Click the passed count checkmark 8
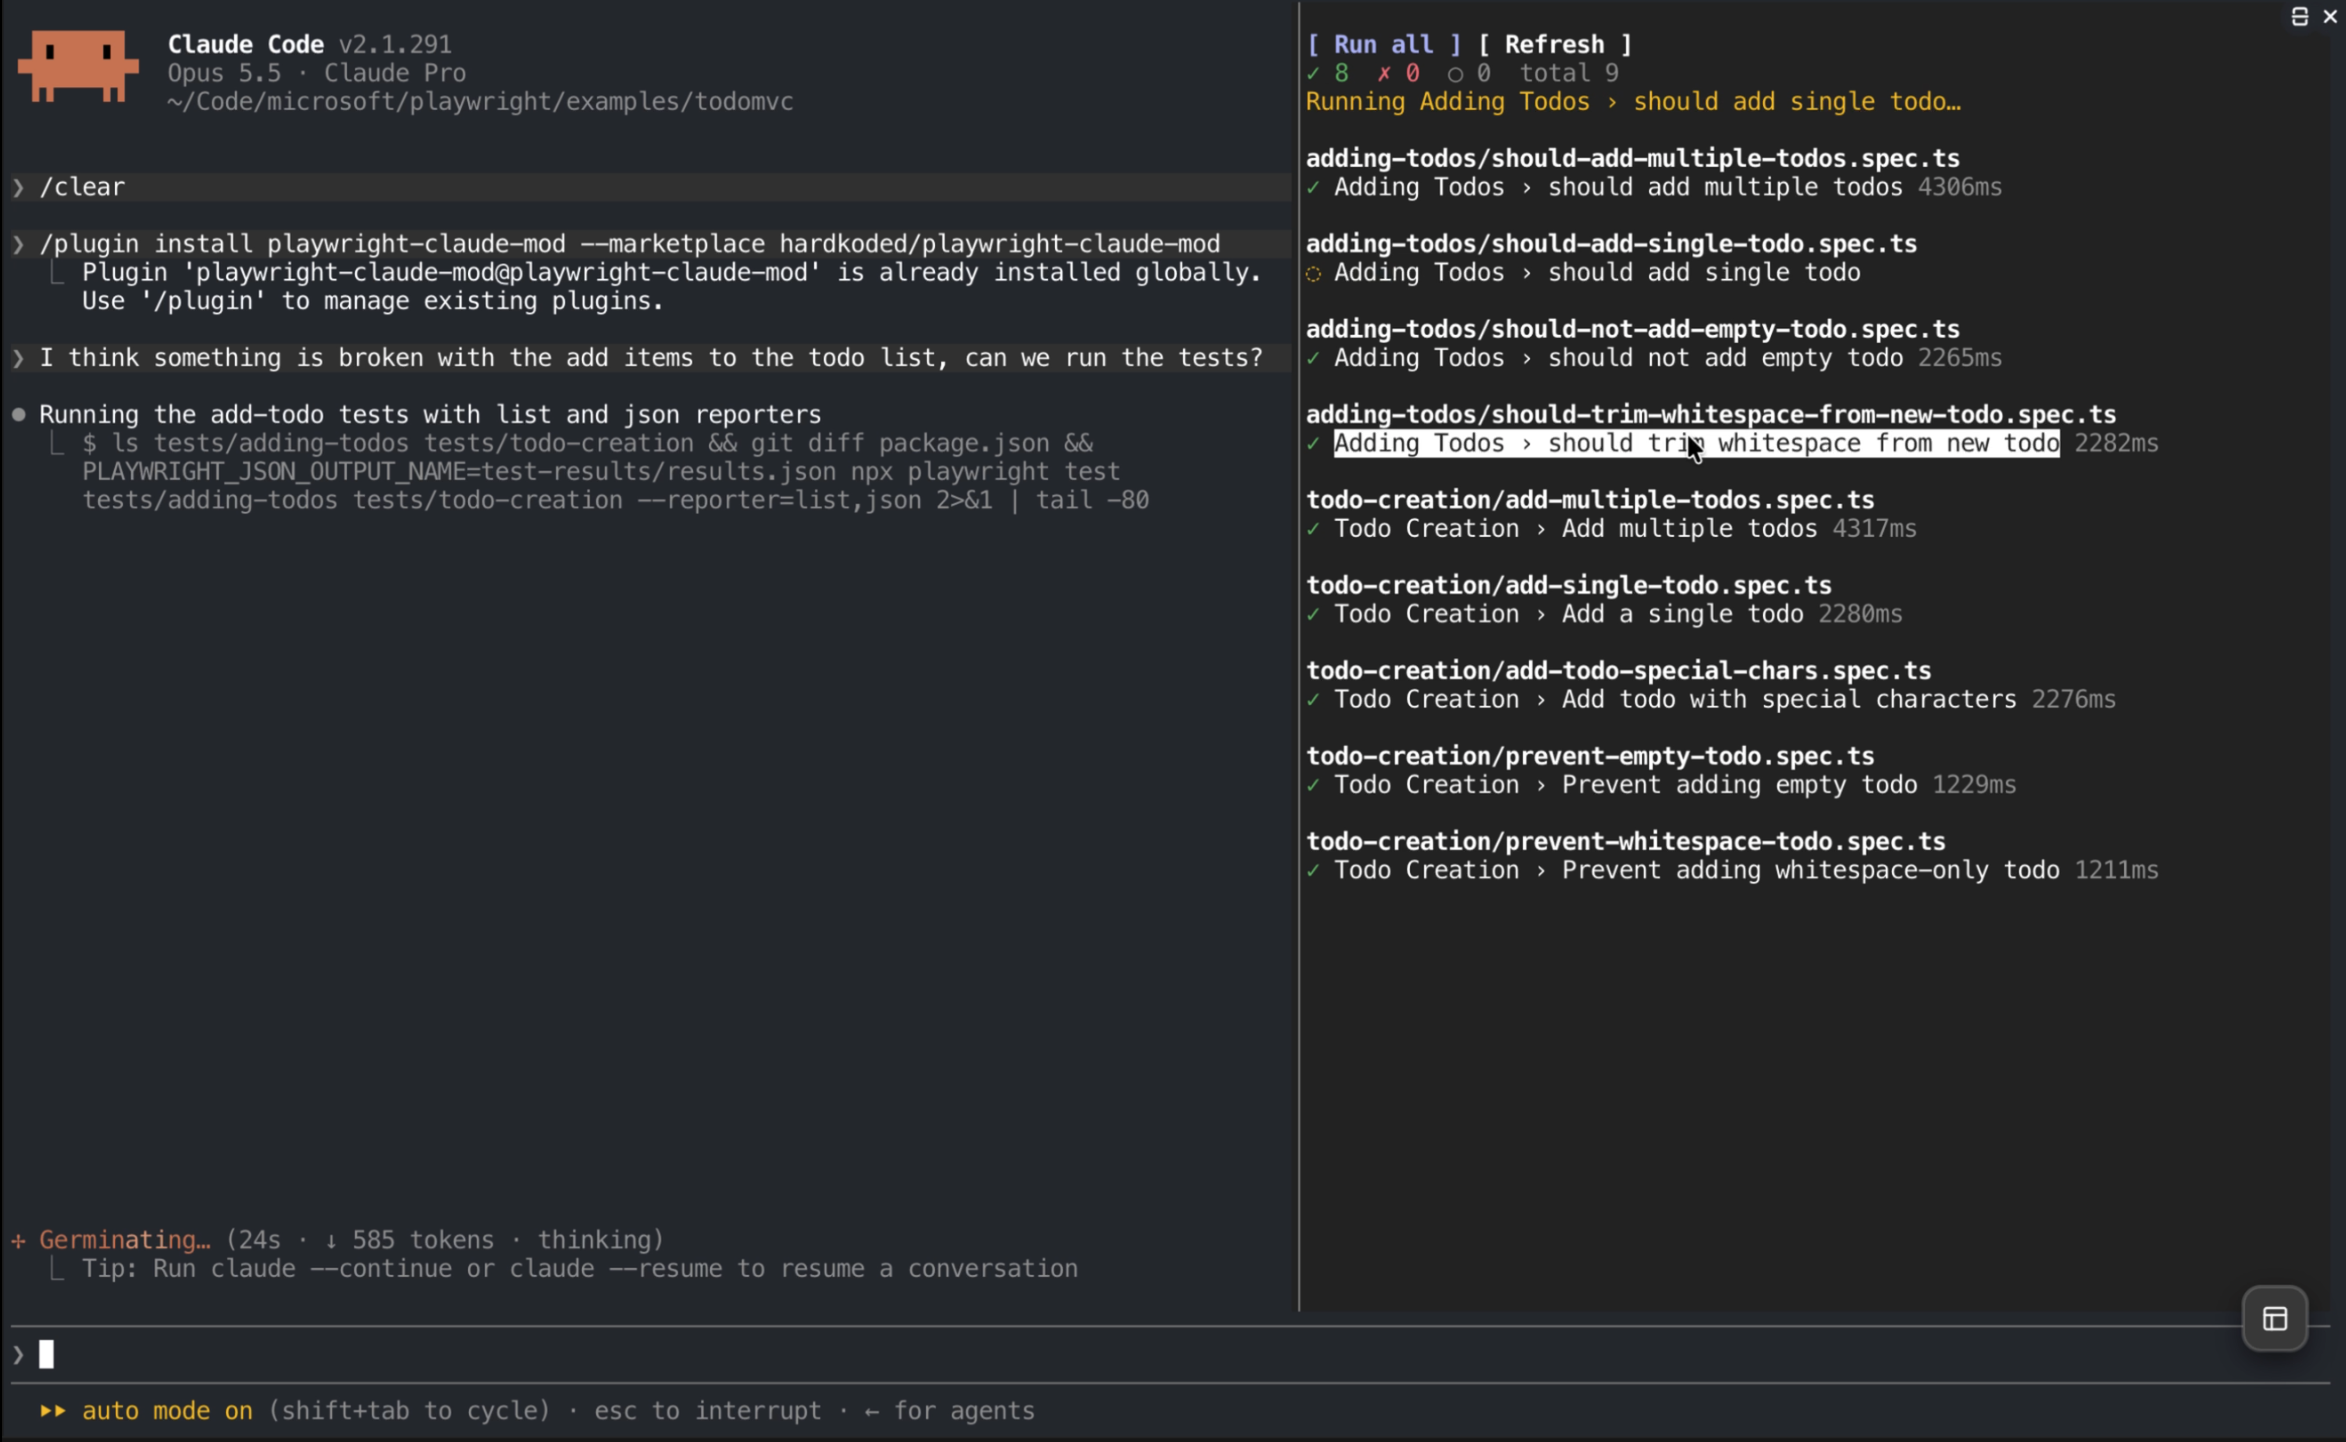Image resolution: width=2346 pixels, height=1442 pixels. pyautogui.click(x=1327, y=73)
